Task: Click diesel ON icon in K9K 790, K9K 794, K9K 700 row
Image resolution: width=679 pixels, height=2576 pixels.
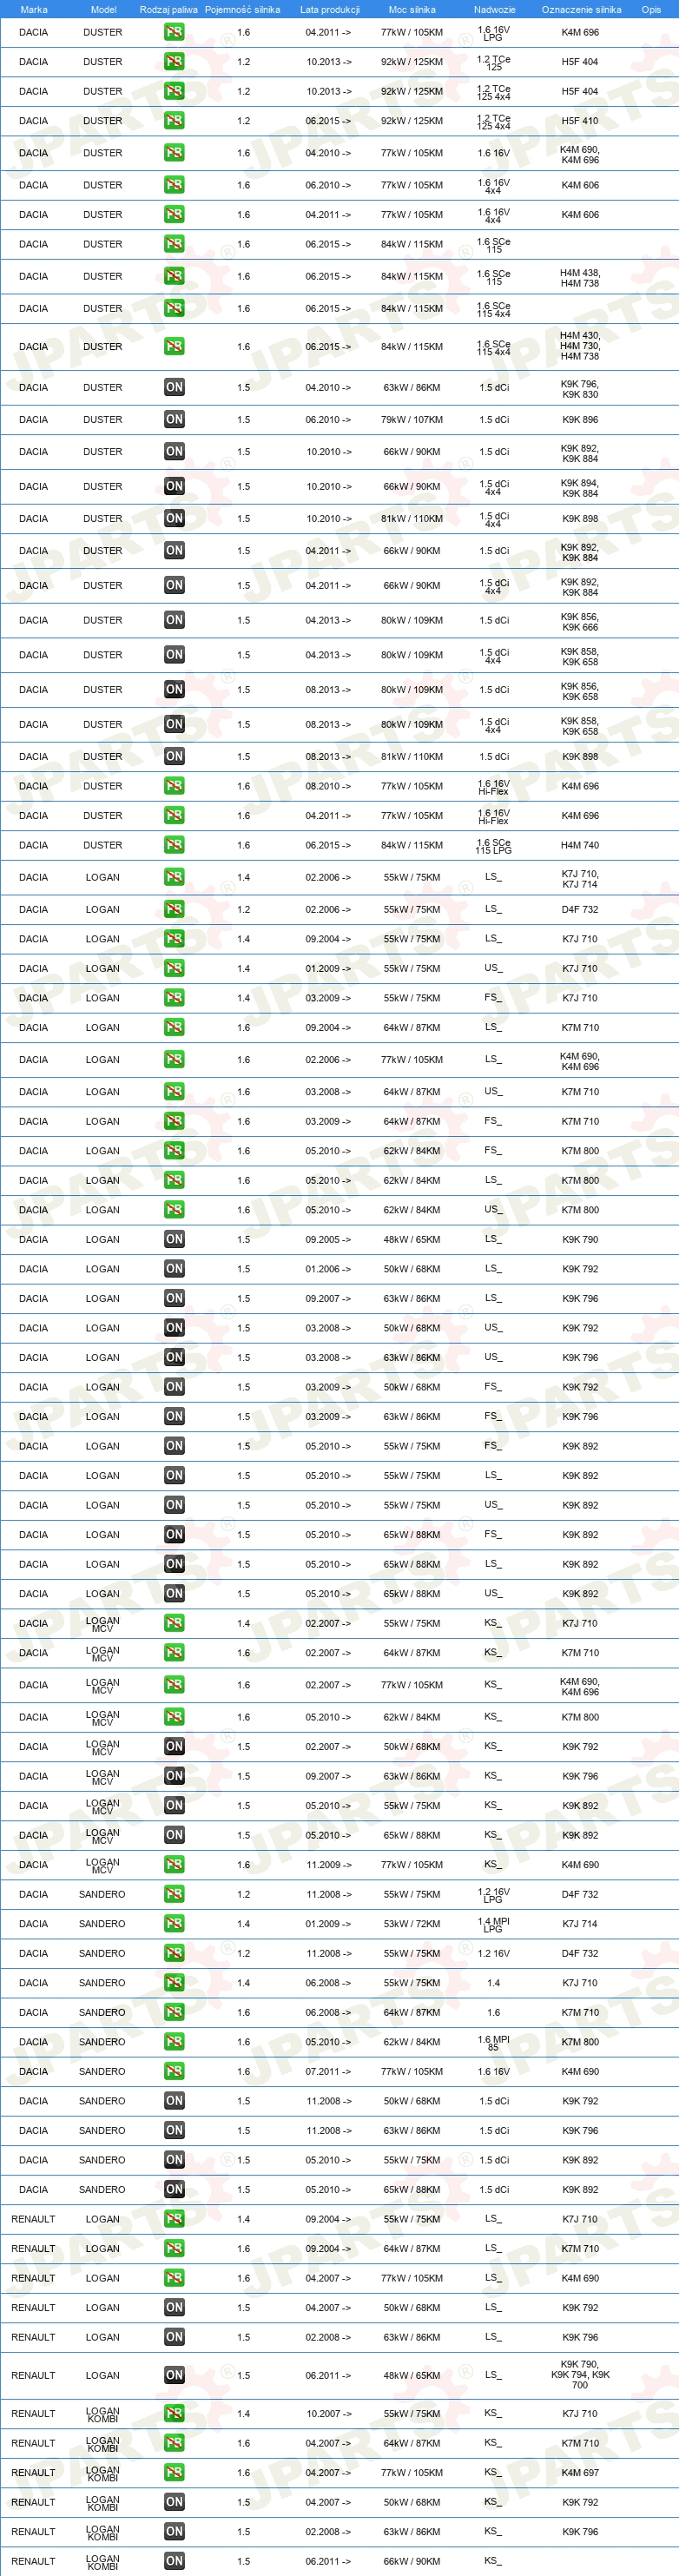Action: click(x=174, y=2375)
